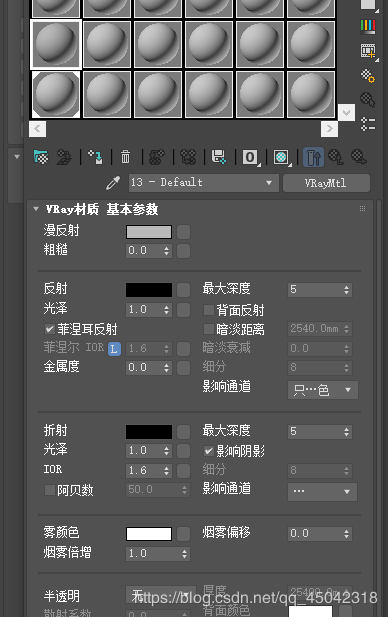Click the Make Preview film icon
Screen dimensions: 388x617
369,51
